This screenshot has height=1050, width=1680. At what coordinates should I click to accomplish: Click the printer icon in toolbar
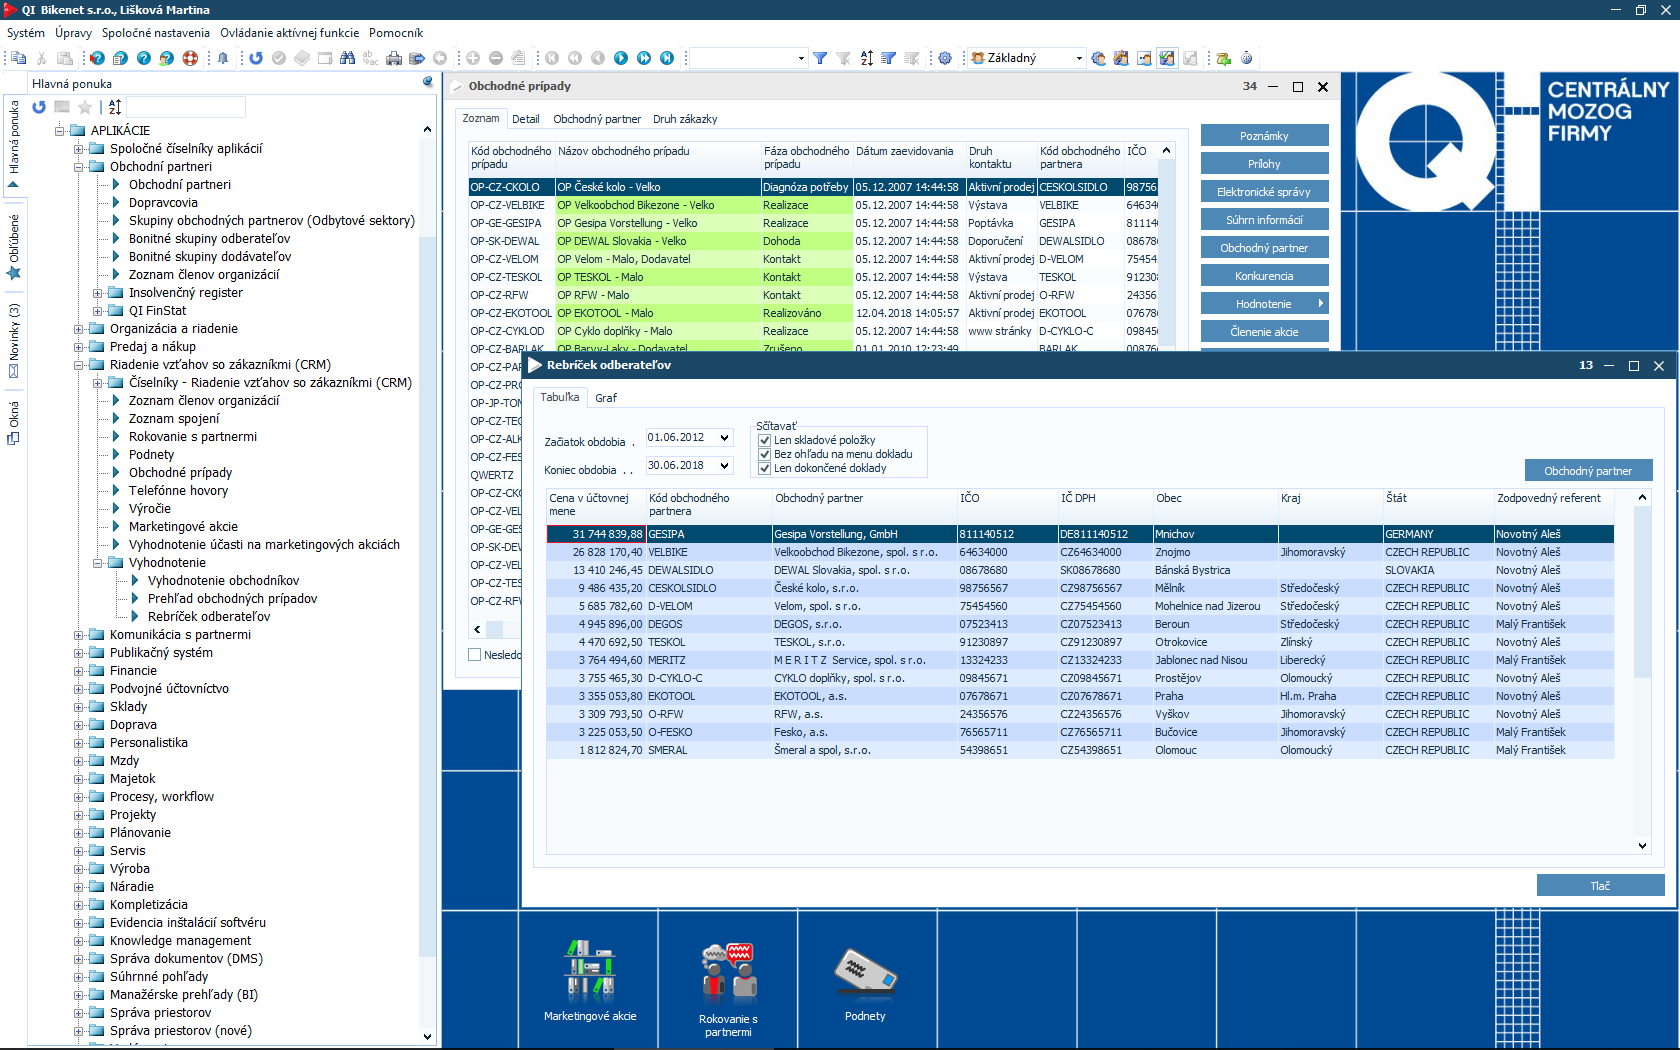coord(394,58)
